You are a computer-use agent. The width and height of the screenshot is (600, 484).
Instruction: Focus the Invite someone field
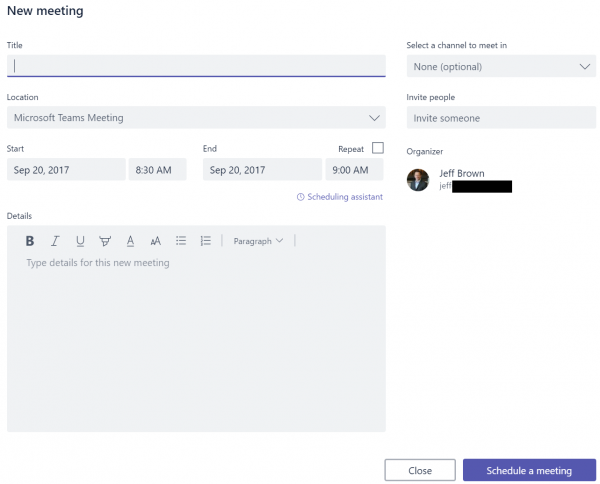click(501, 118)
